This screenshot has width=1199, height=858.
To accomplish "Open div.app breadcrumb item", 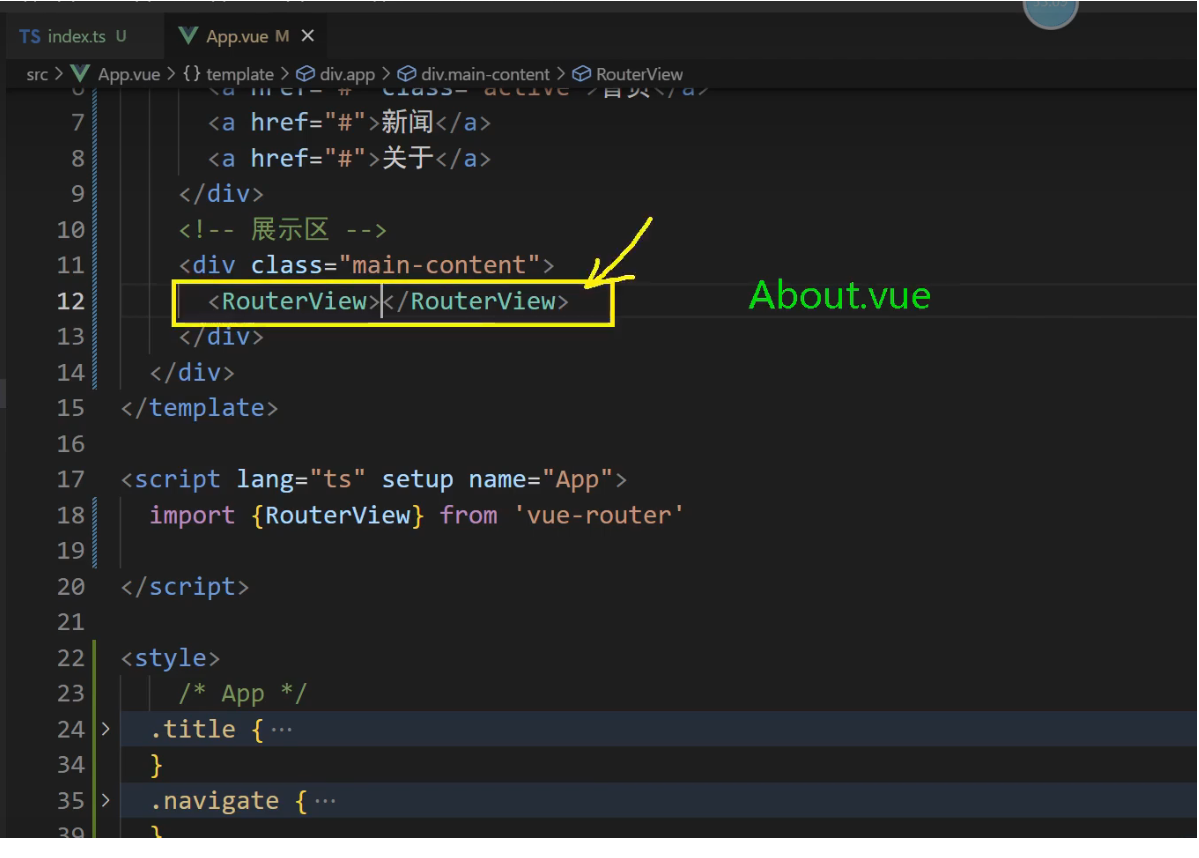I will click(347, 74).
